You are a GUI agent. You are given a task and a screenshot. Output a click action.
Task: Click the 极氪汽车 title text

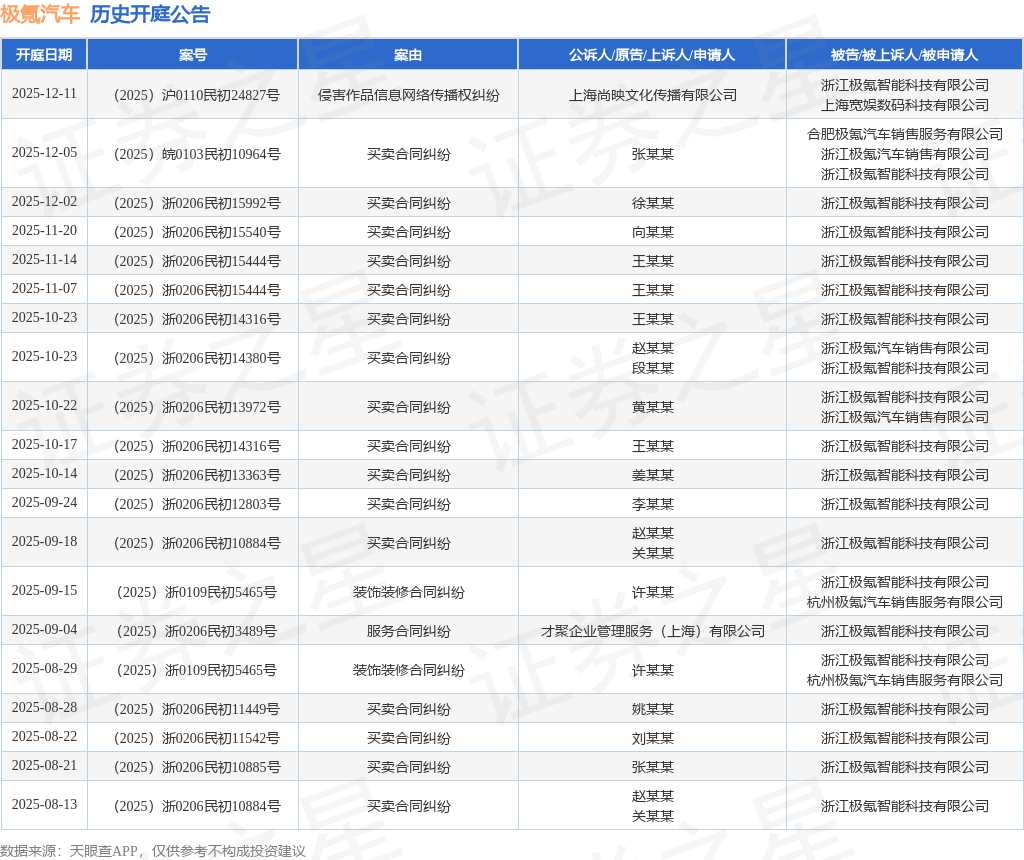[40, 14]
